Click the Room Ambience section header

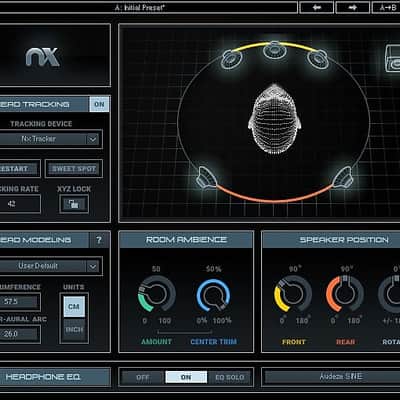[x=186, y=240]
